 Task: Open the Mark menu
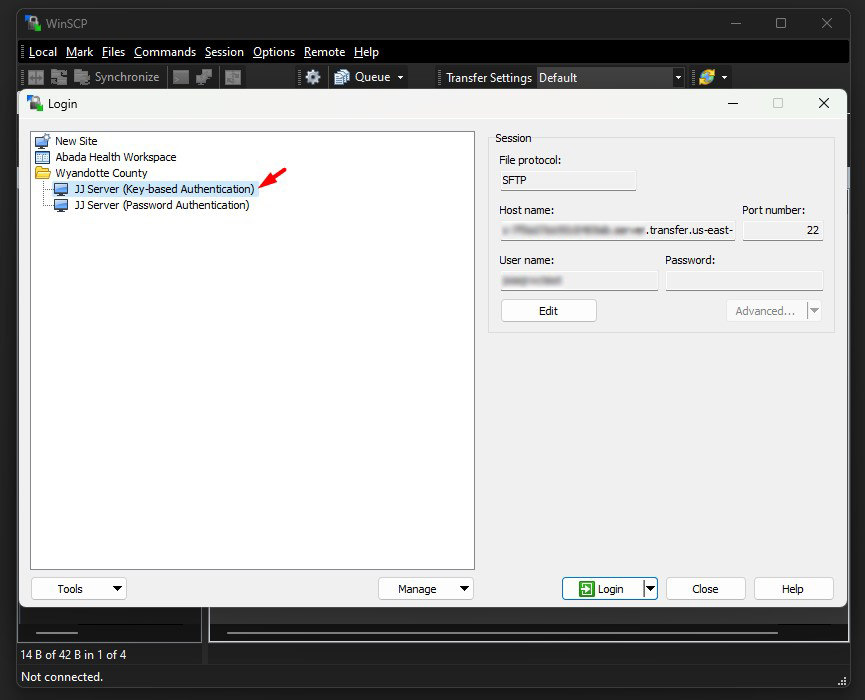(79, 52)
